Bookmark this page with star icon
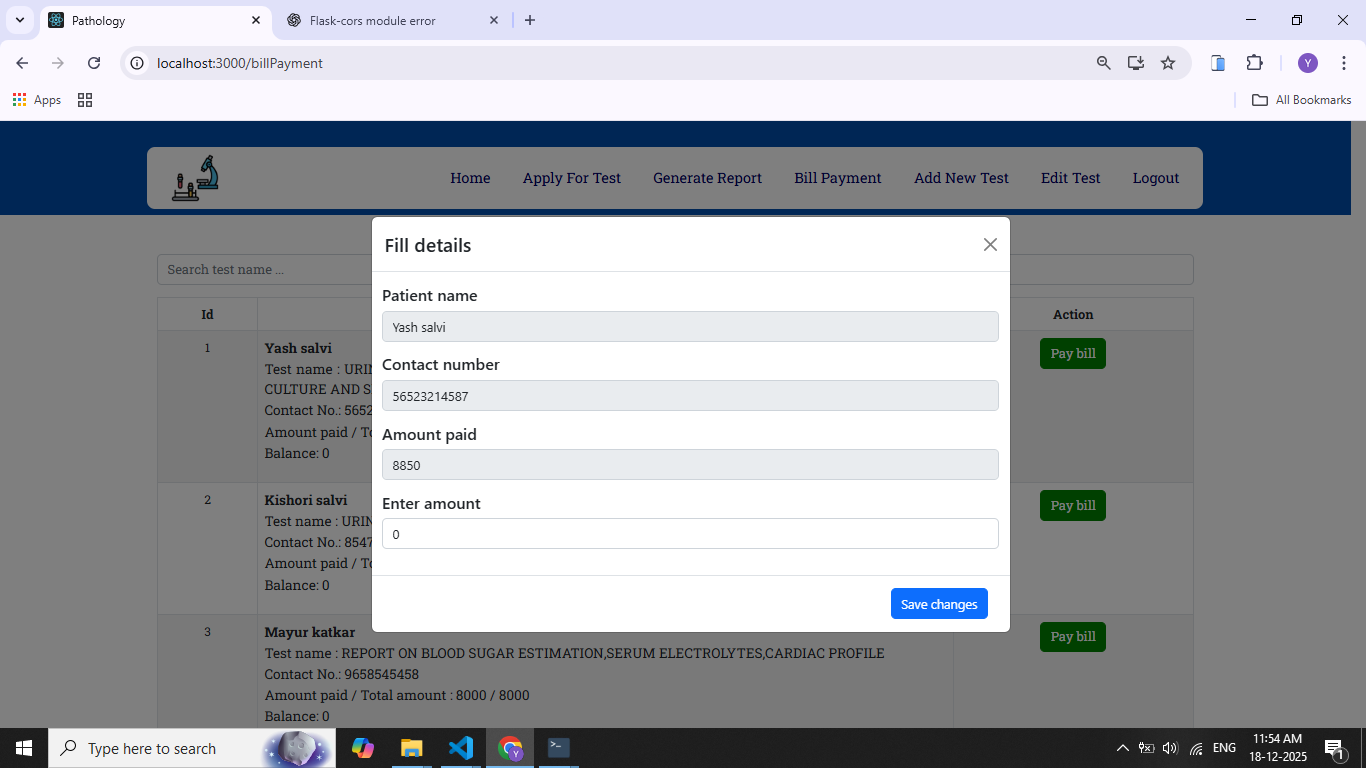 coord(1167,63)
